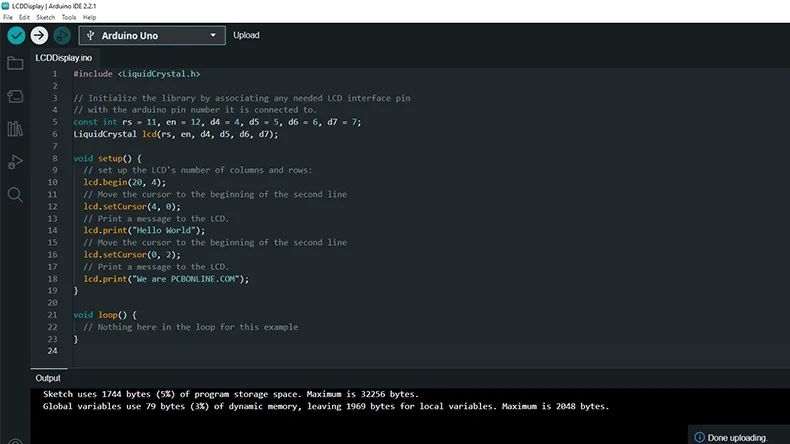Open the Sketch menu

[45, 17]
